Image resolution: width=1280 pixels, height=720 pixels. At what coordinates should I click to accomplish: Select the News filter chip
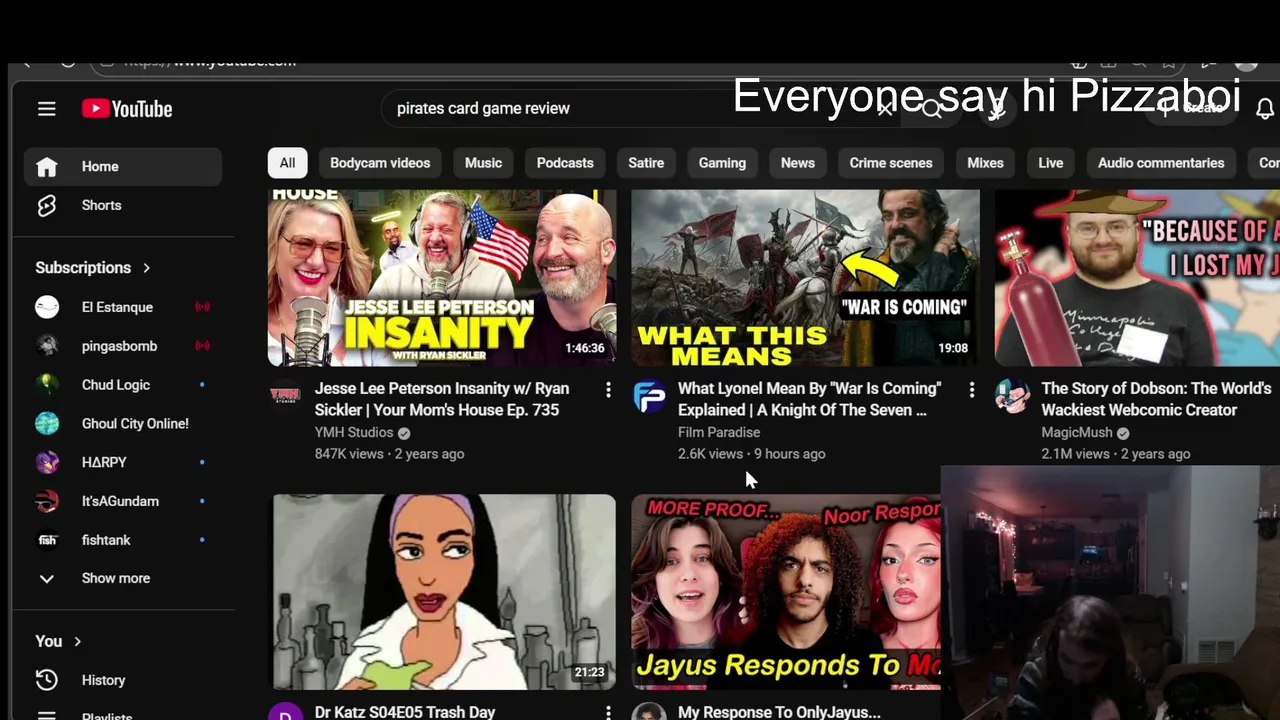pyautogui.click(x=798, y=163)
